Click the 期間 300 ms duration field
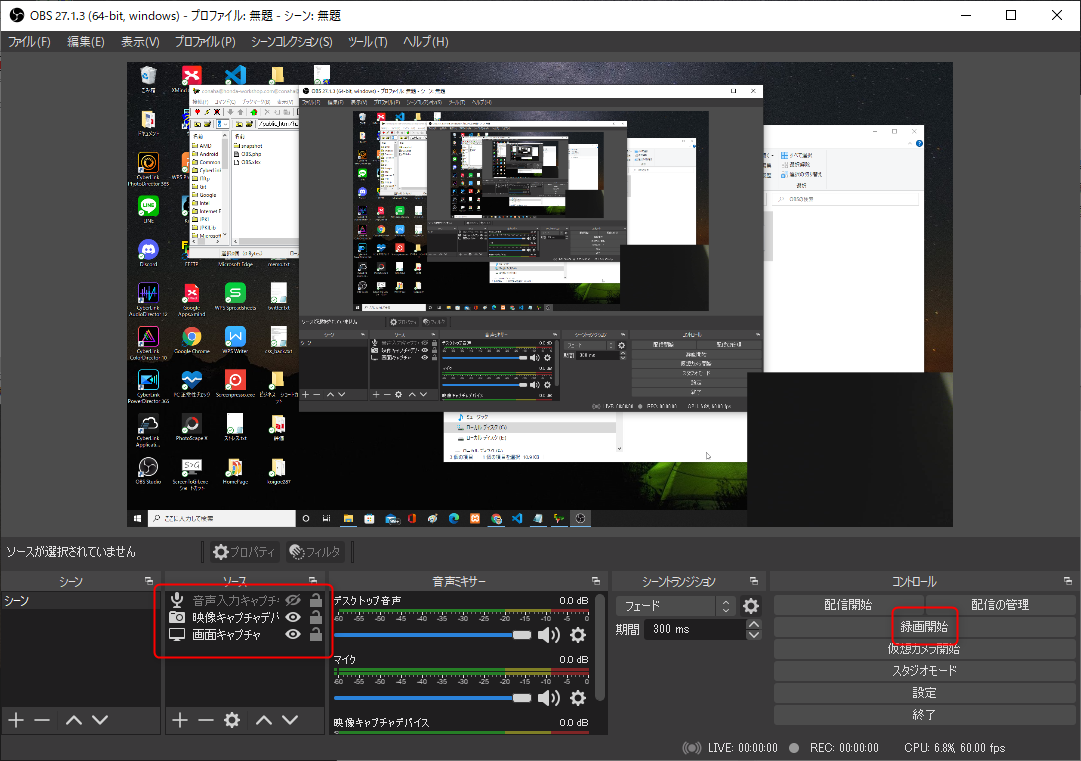Viewport: 1081px width, 761px height. [x=695, y=629]
